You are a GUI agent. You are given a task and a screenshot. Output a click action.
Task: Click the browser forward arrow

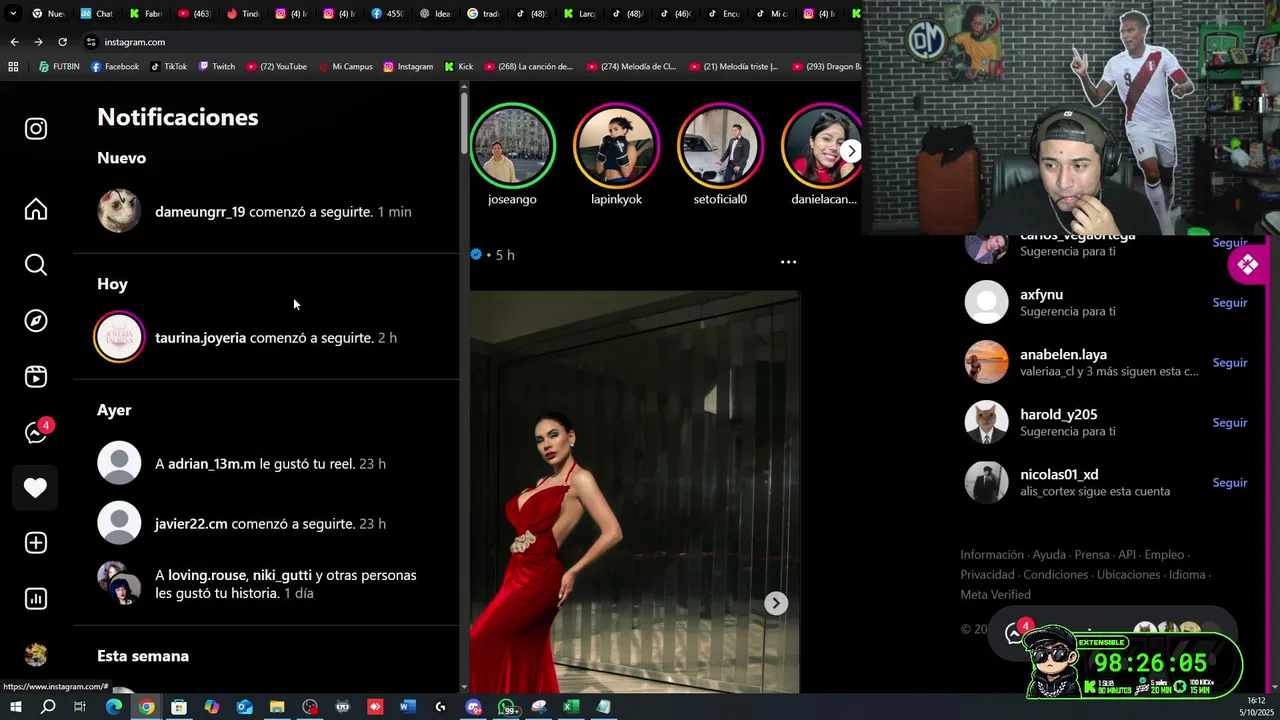[x=38, y=42]
